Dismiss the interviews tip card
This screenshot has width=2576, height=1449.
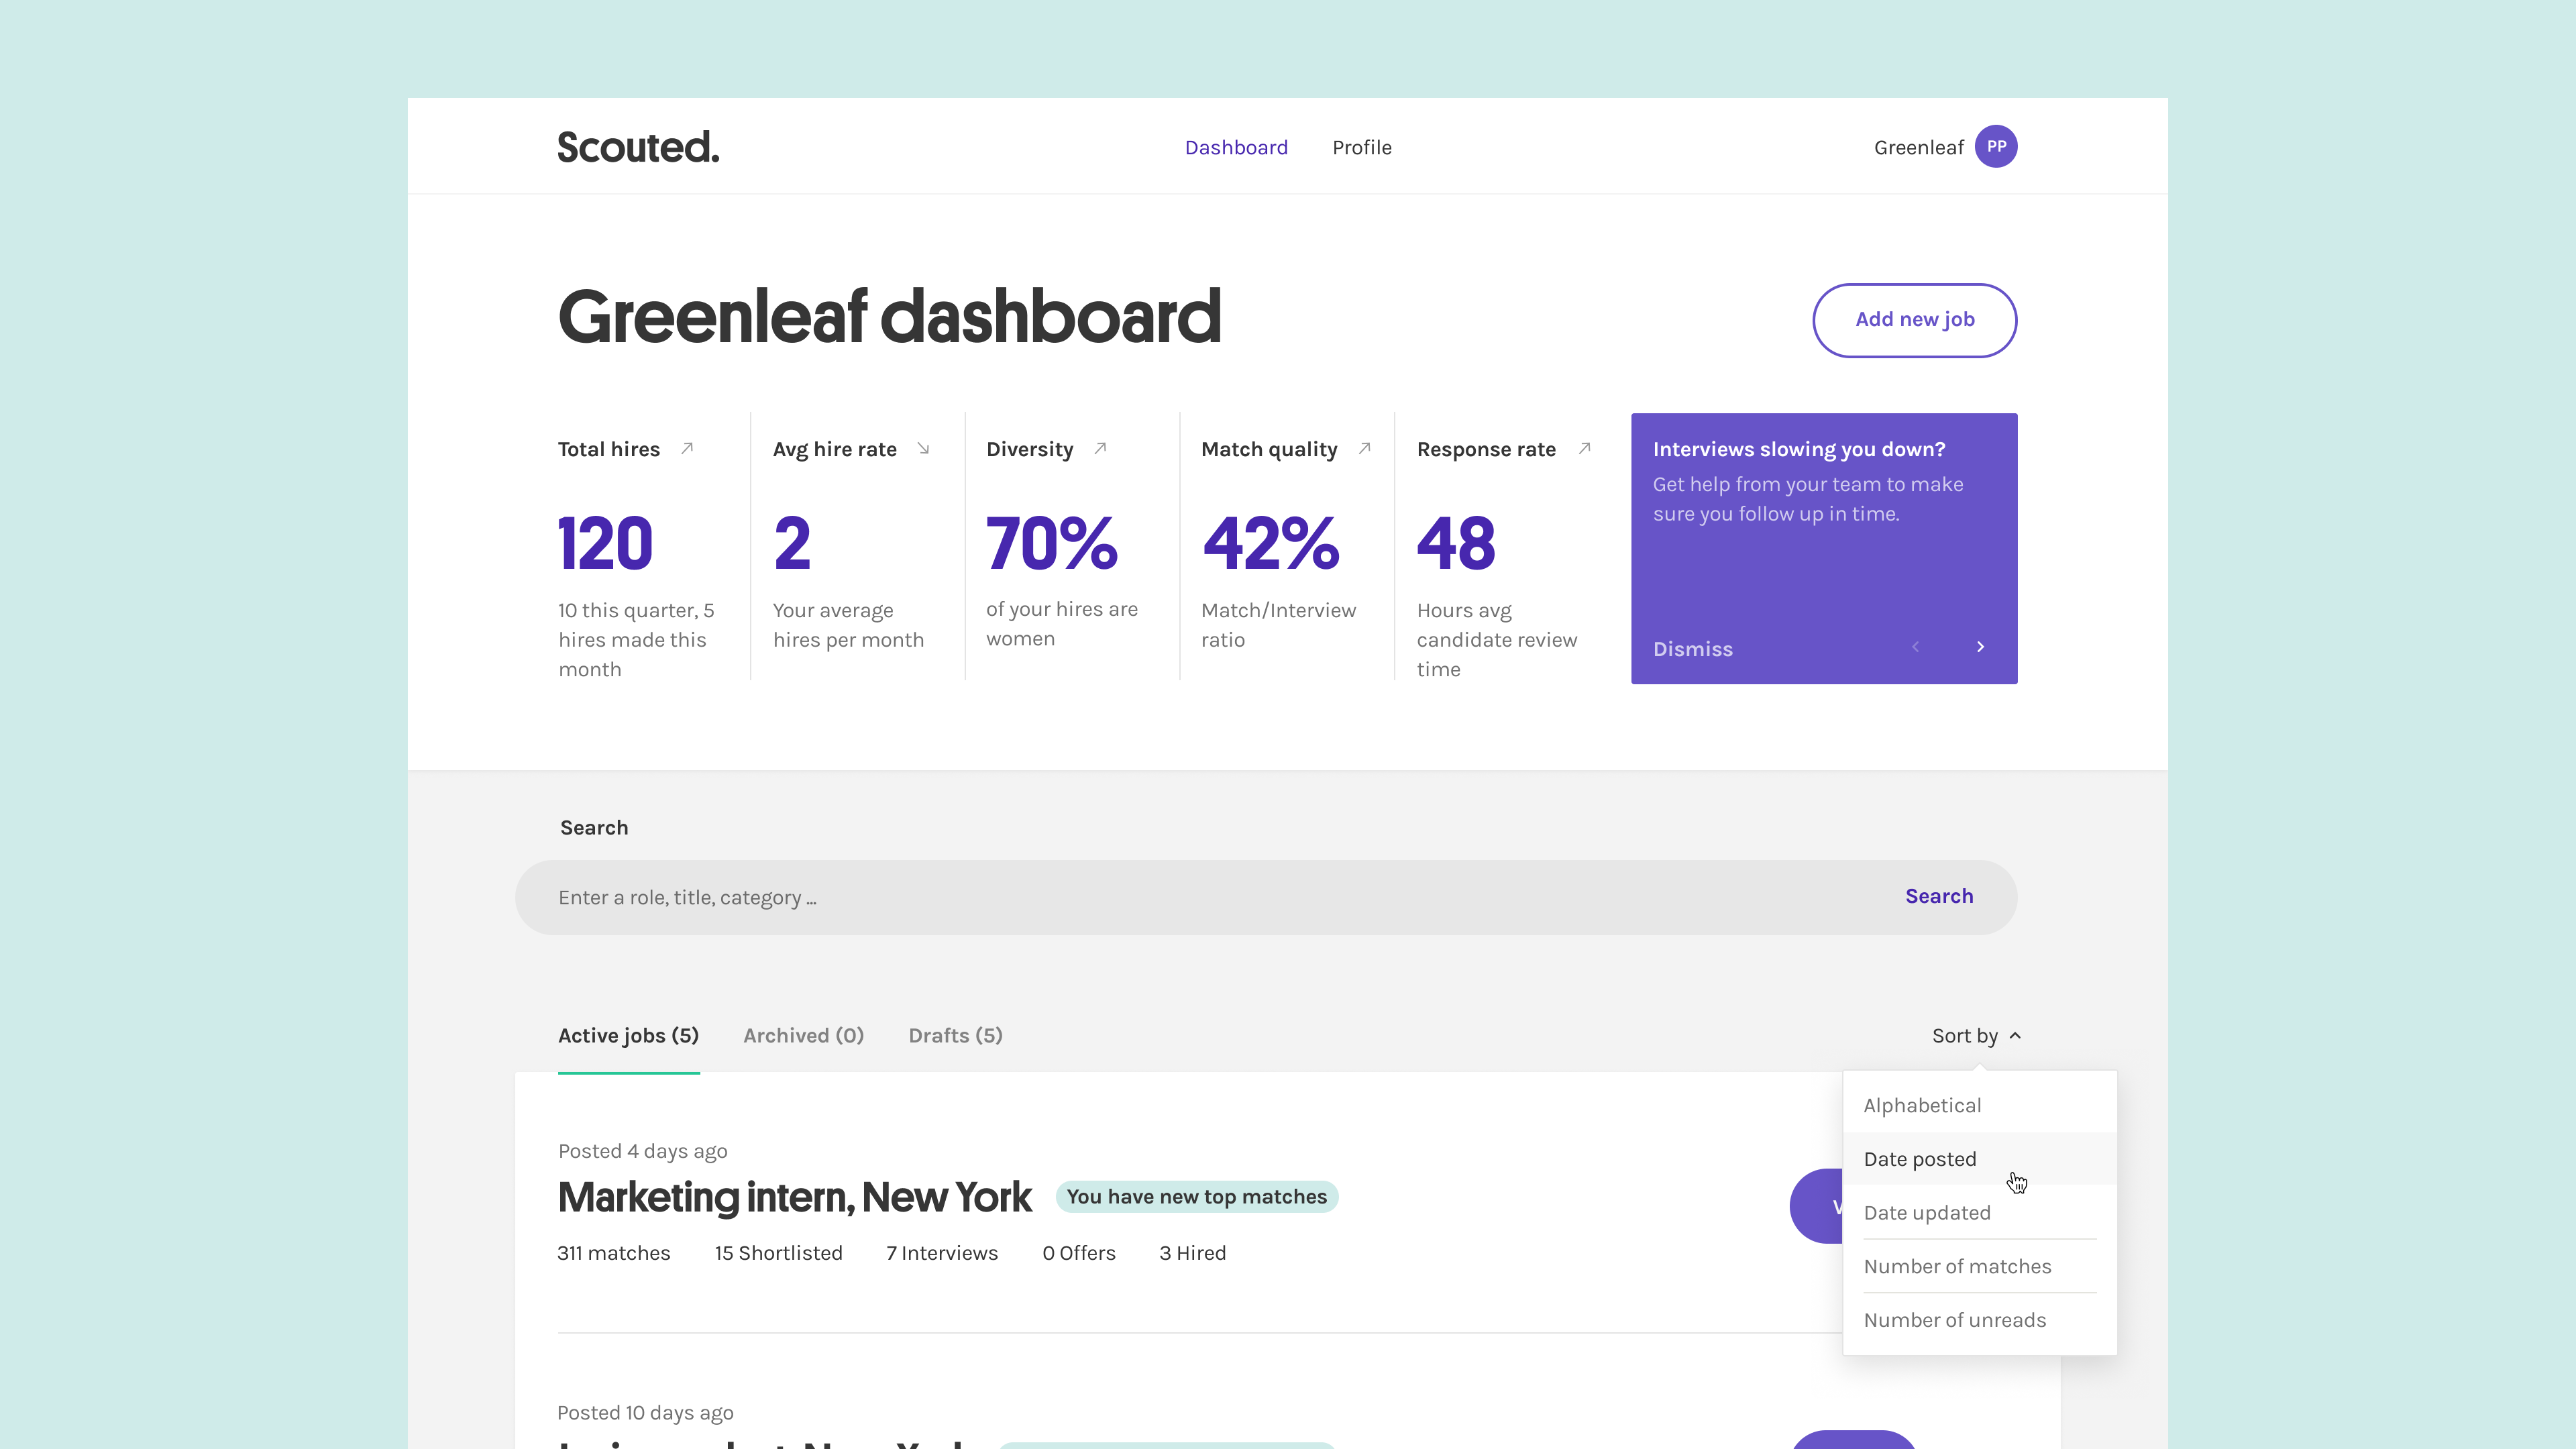1692,649
